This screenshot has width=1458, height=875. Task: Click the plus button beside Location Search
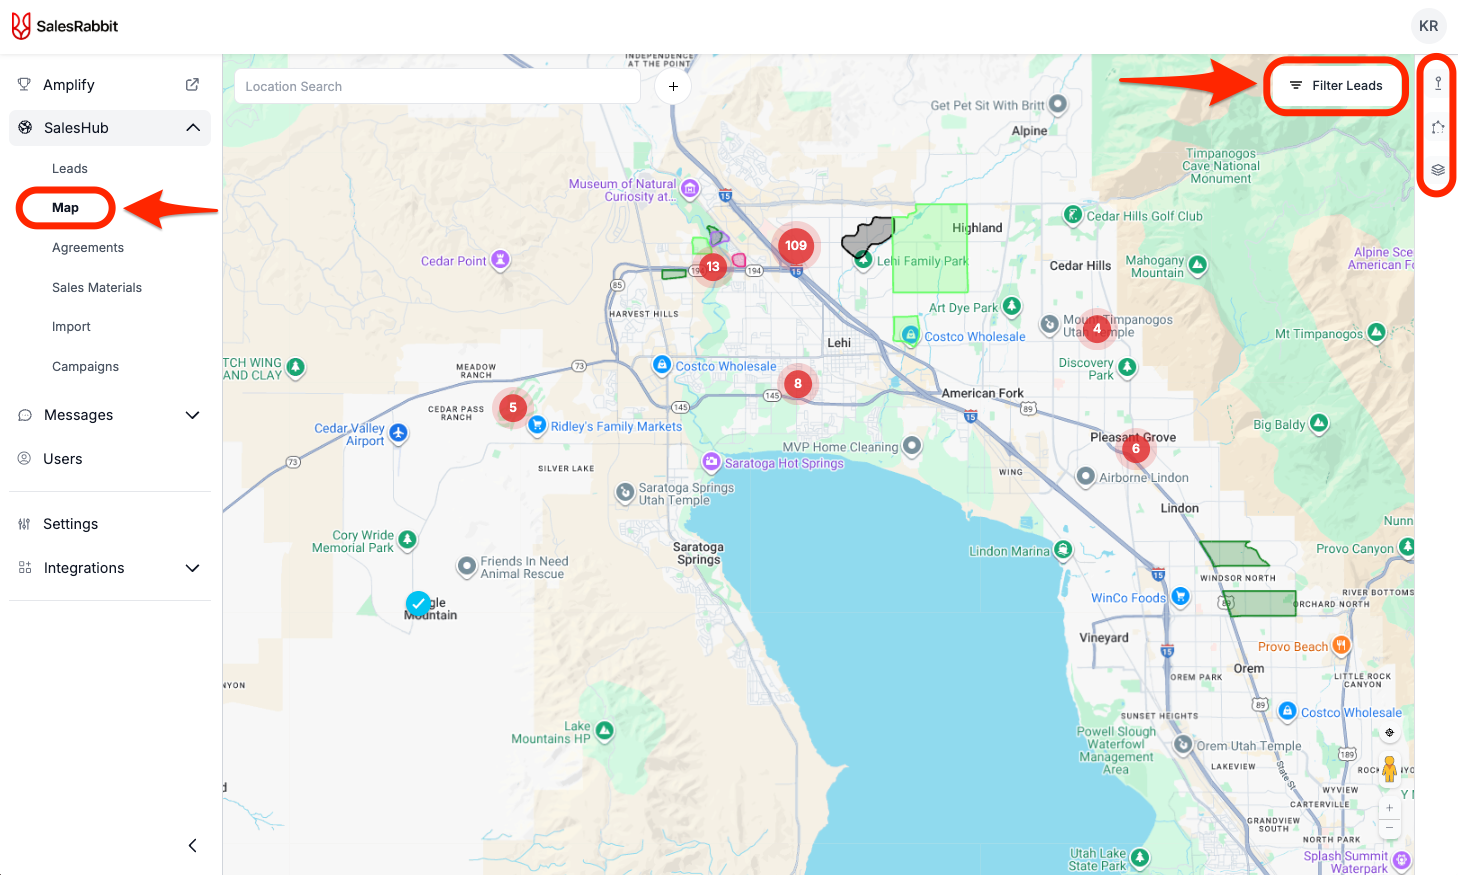pos(673,87)
